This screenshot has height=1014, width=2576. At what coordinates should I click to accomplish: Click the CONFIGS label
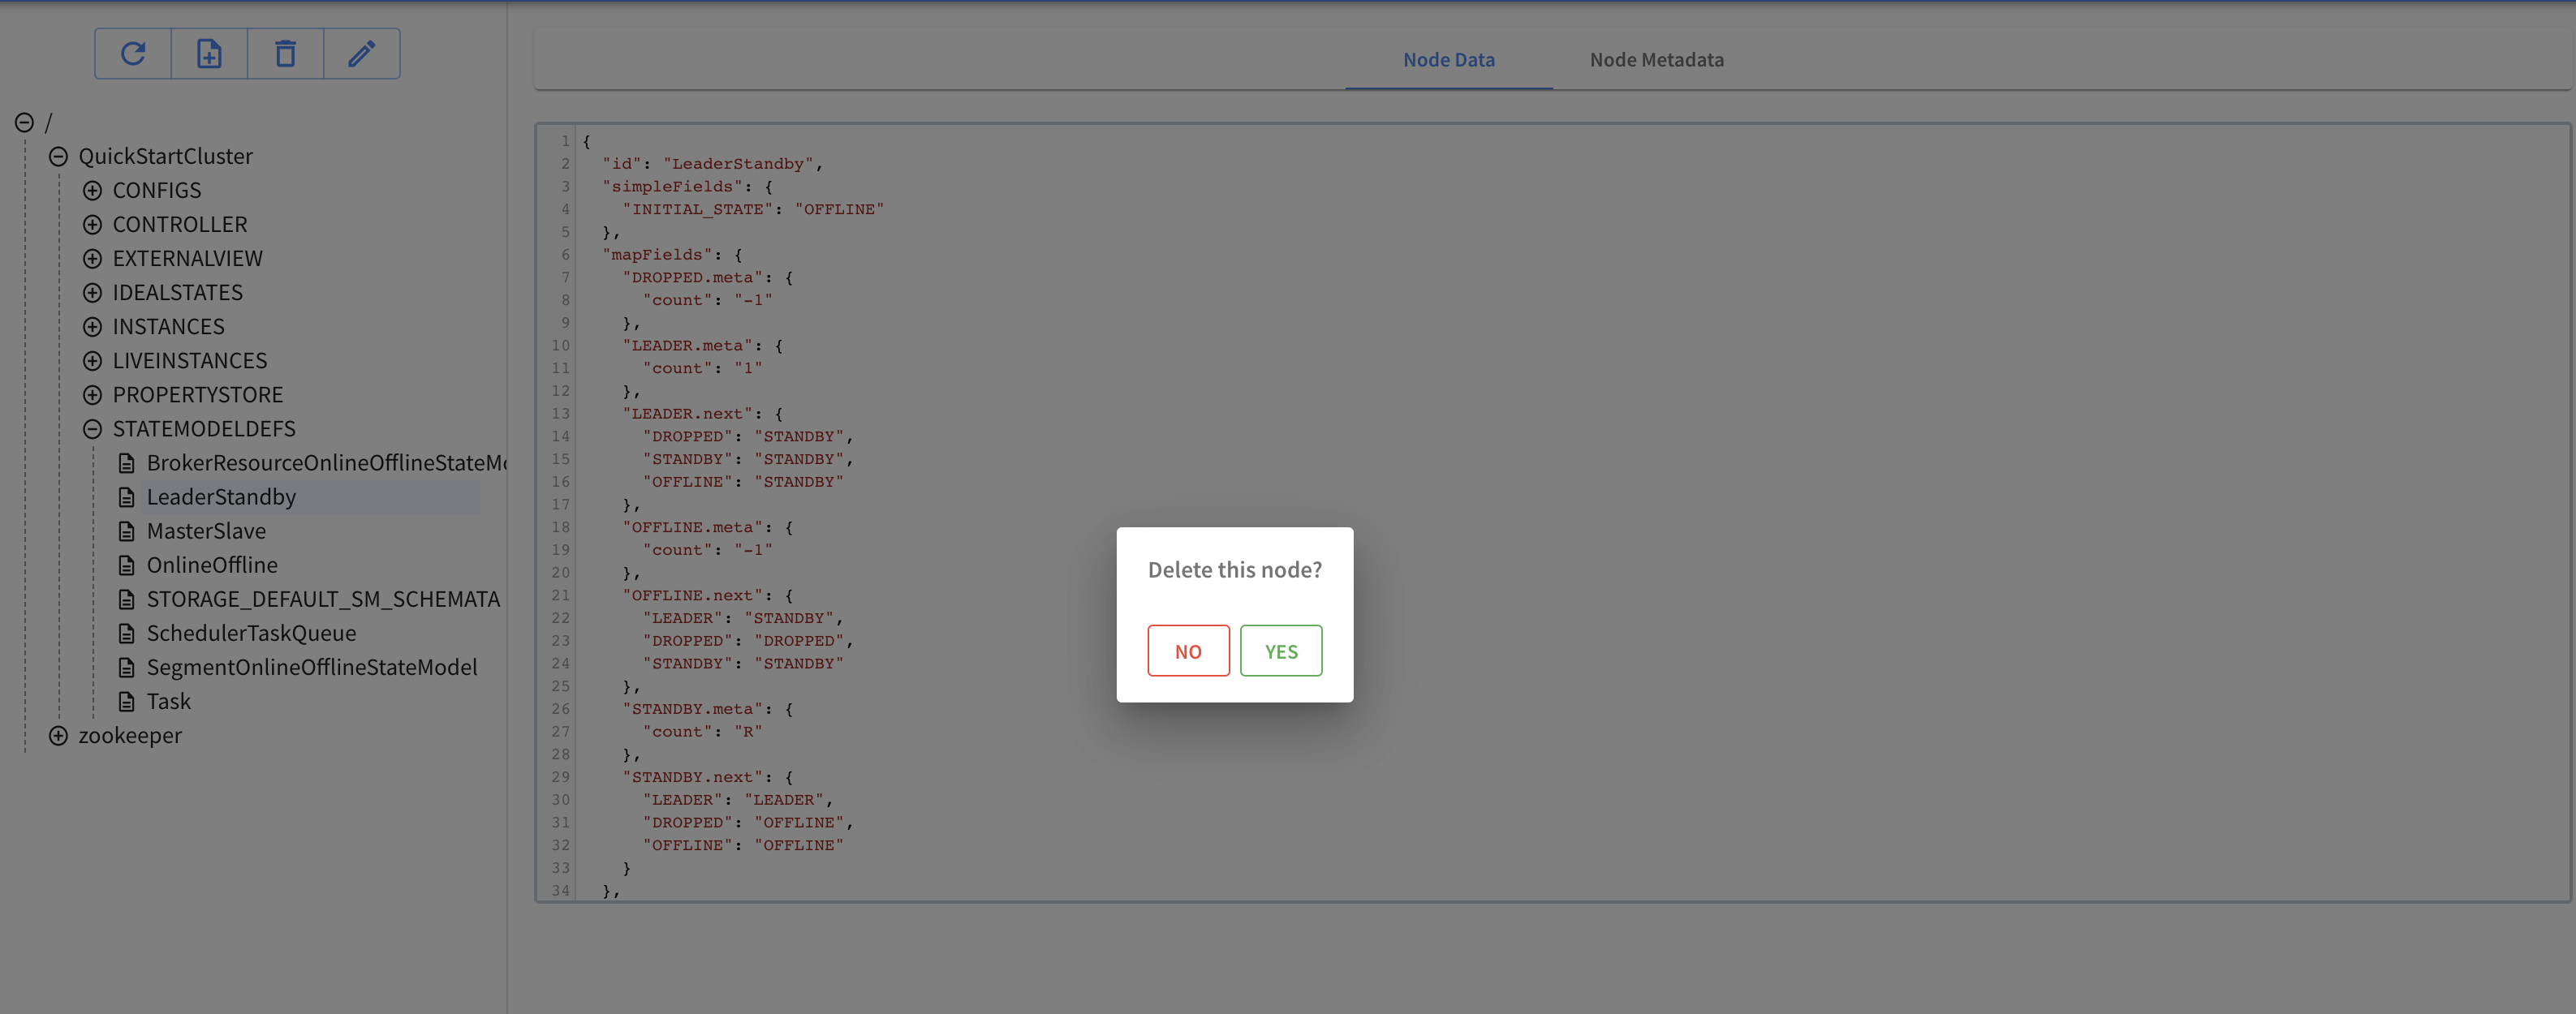[x=157, y=191]
